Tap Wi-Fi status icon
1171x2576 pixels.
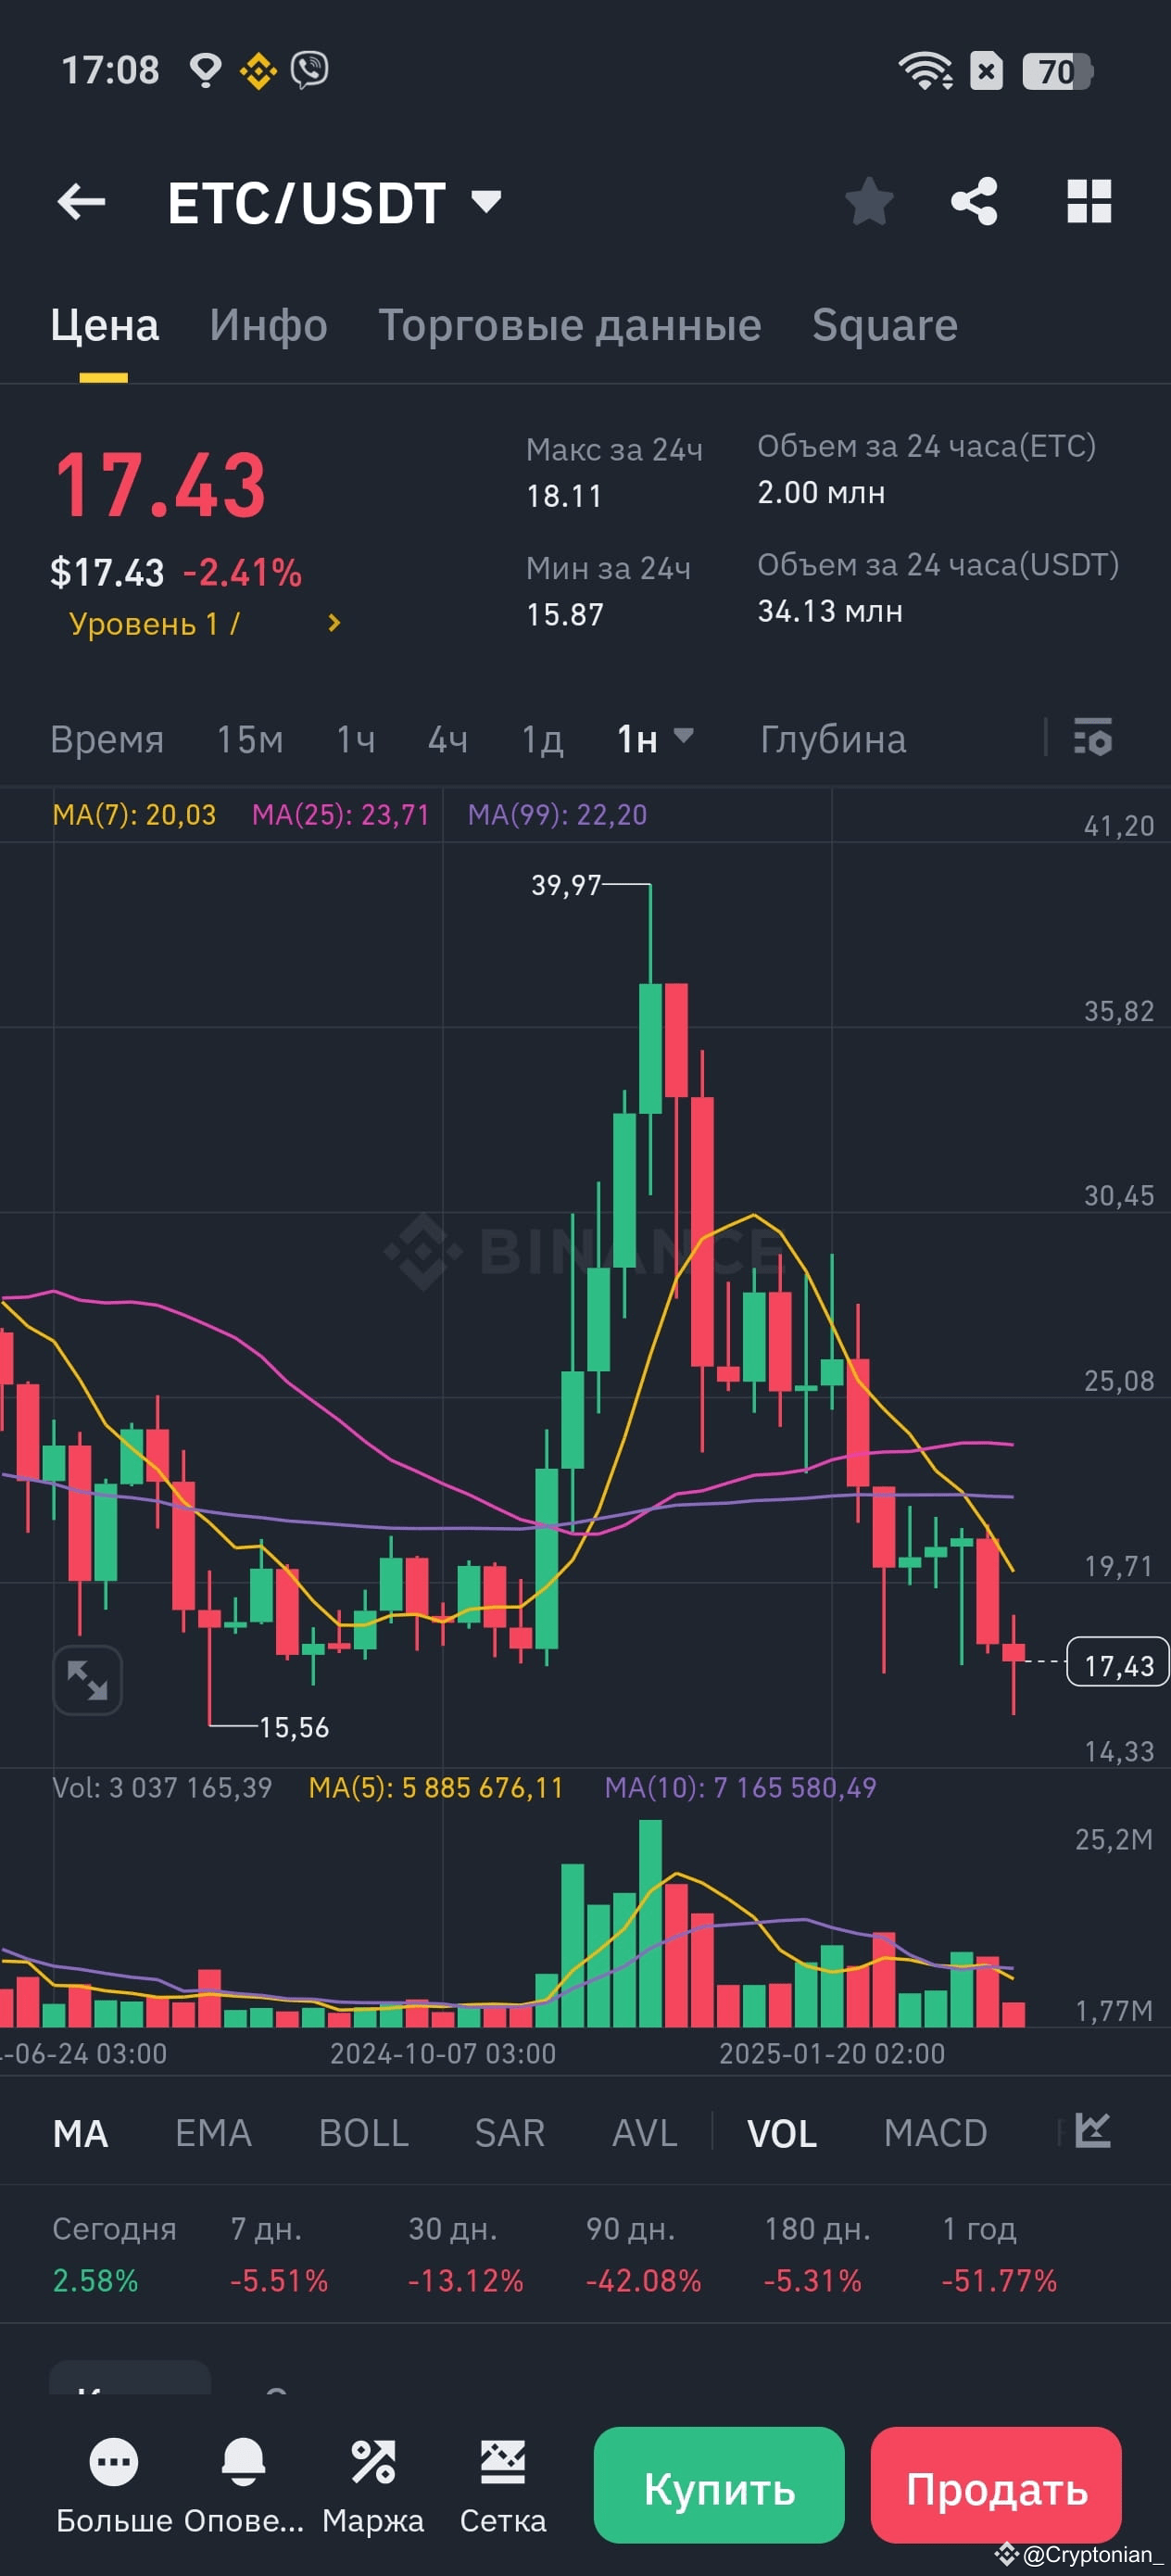[925, 71]
